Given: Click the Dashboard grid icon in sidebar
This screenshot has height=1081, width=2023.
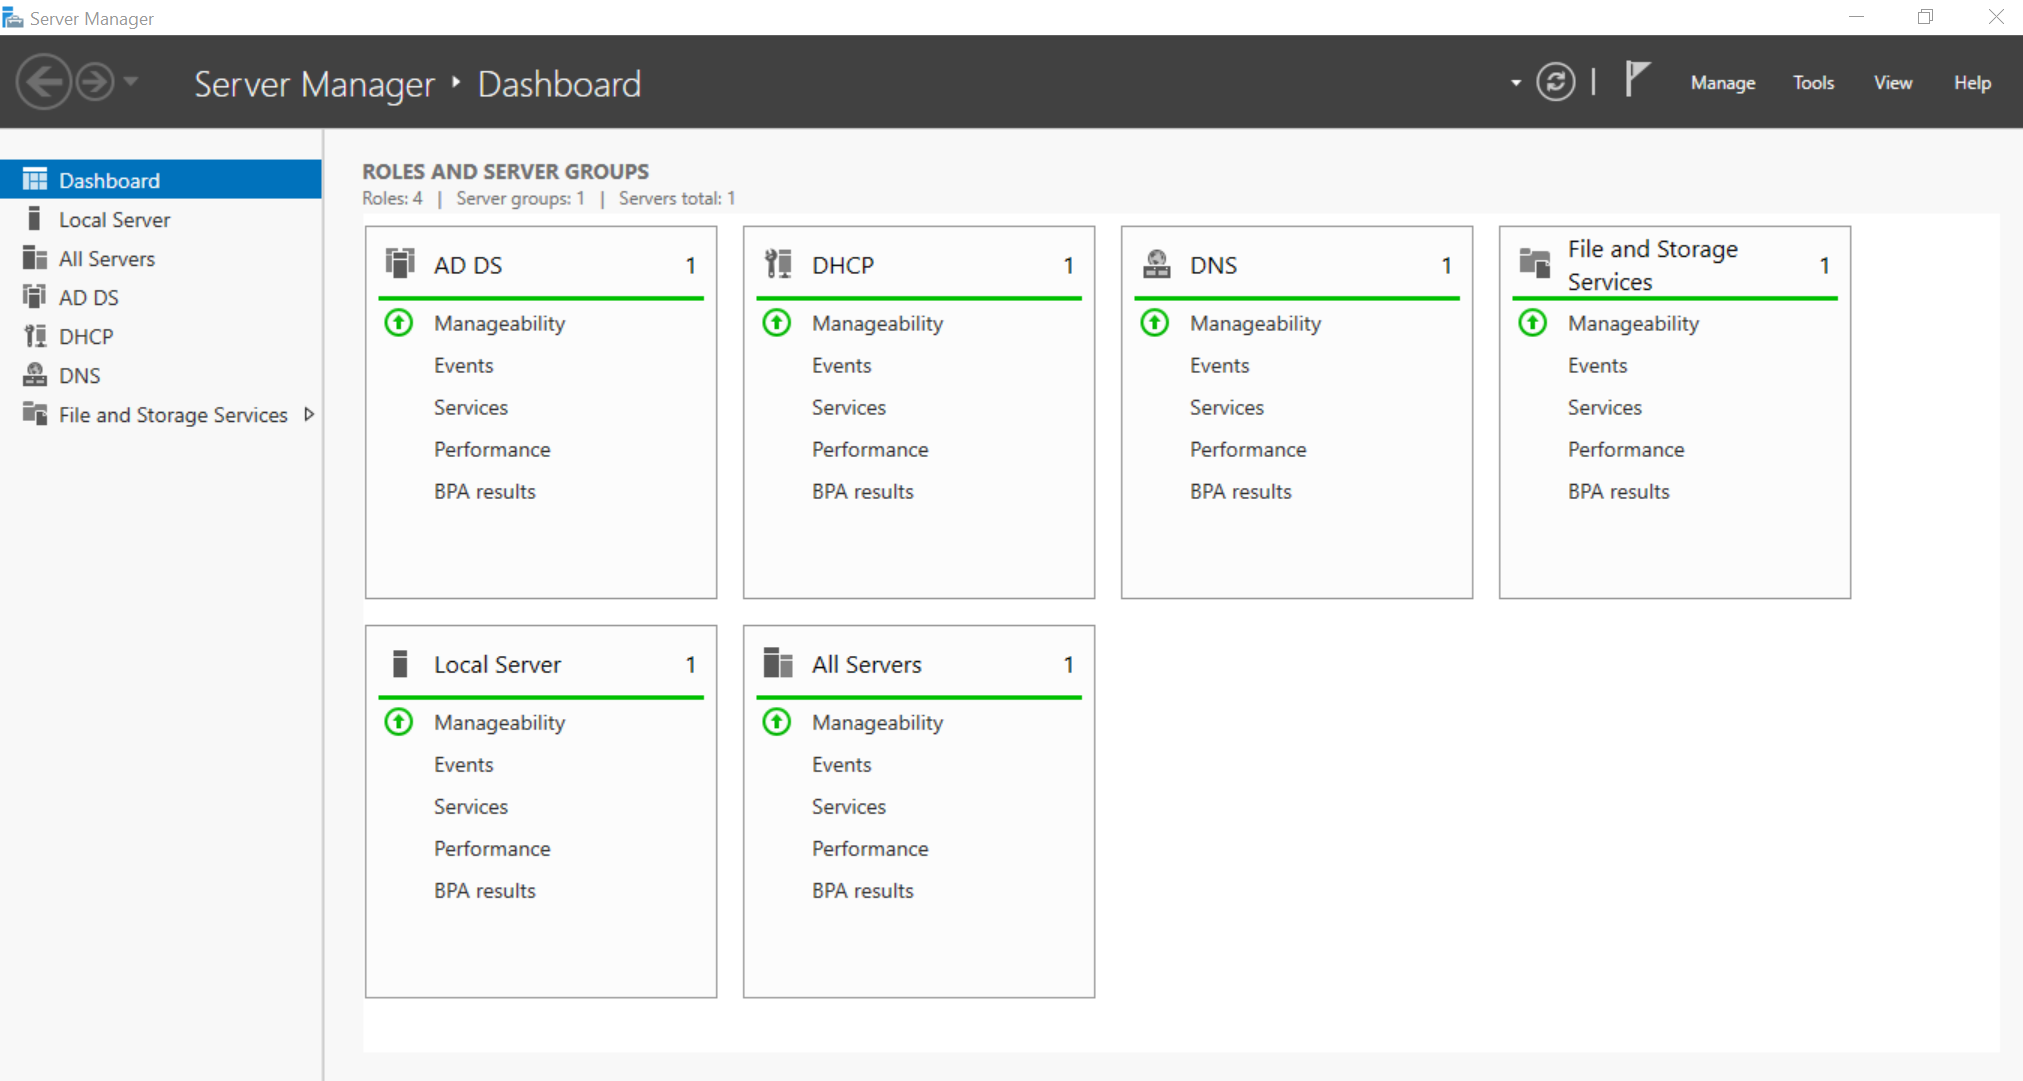Looking at the screenshot, I should tap(35, 179).
